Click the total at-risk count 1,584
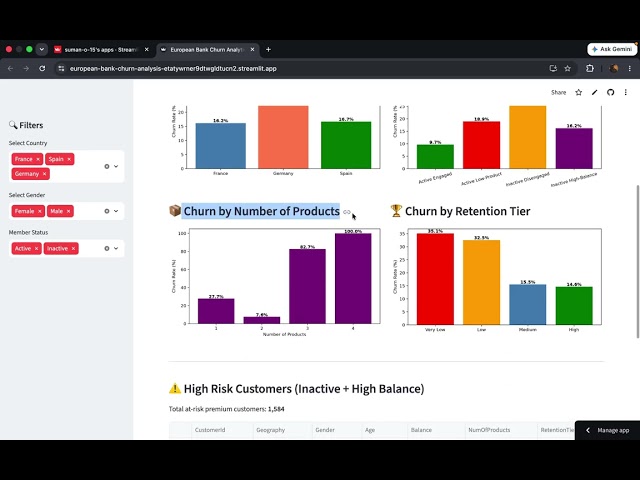The height and width of the screenshot is (480, 640). 276,409
